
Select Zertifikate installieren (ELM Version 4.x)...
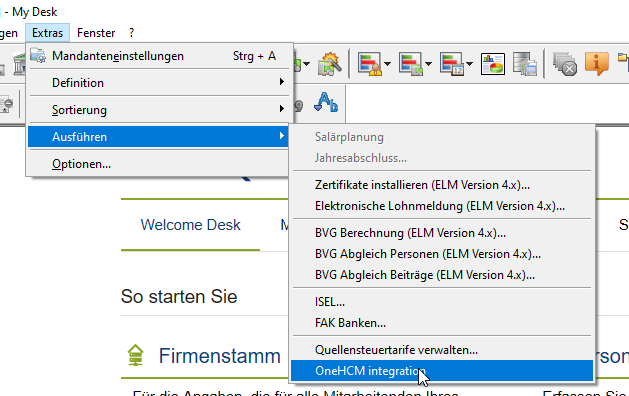click(442, 185)
